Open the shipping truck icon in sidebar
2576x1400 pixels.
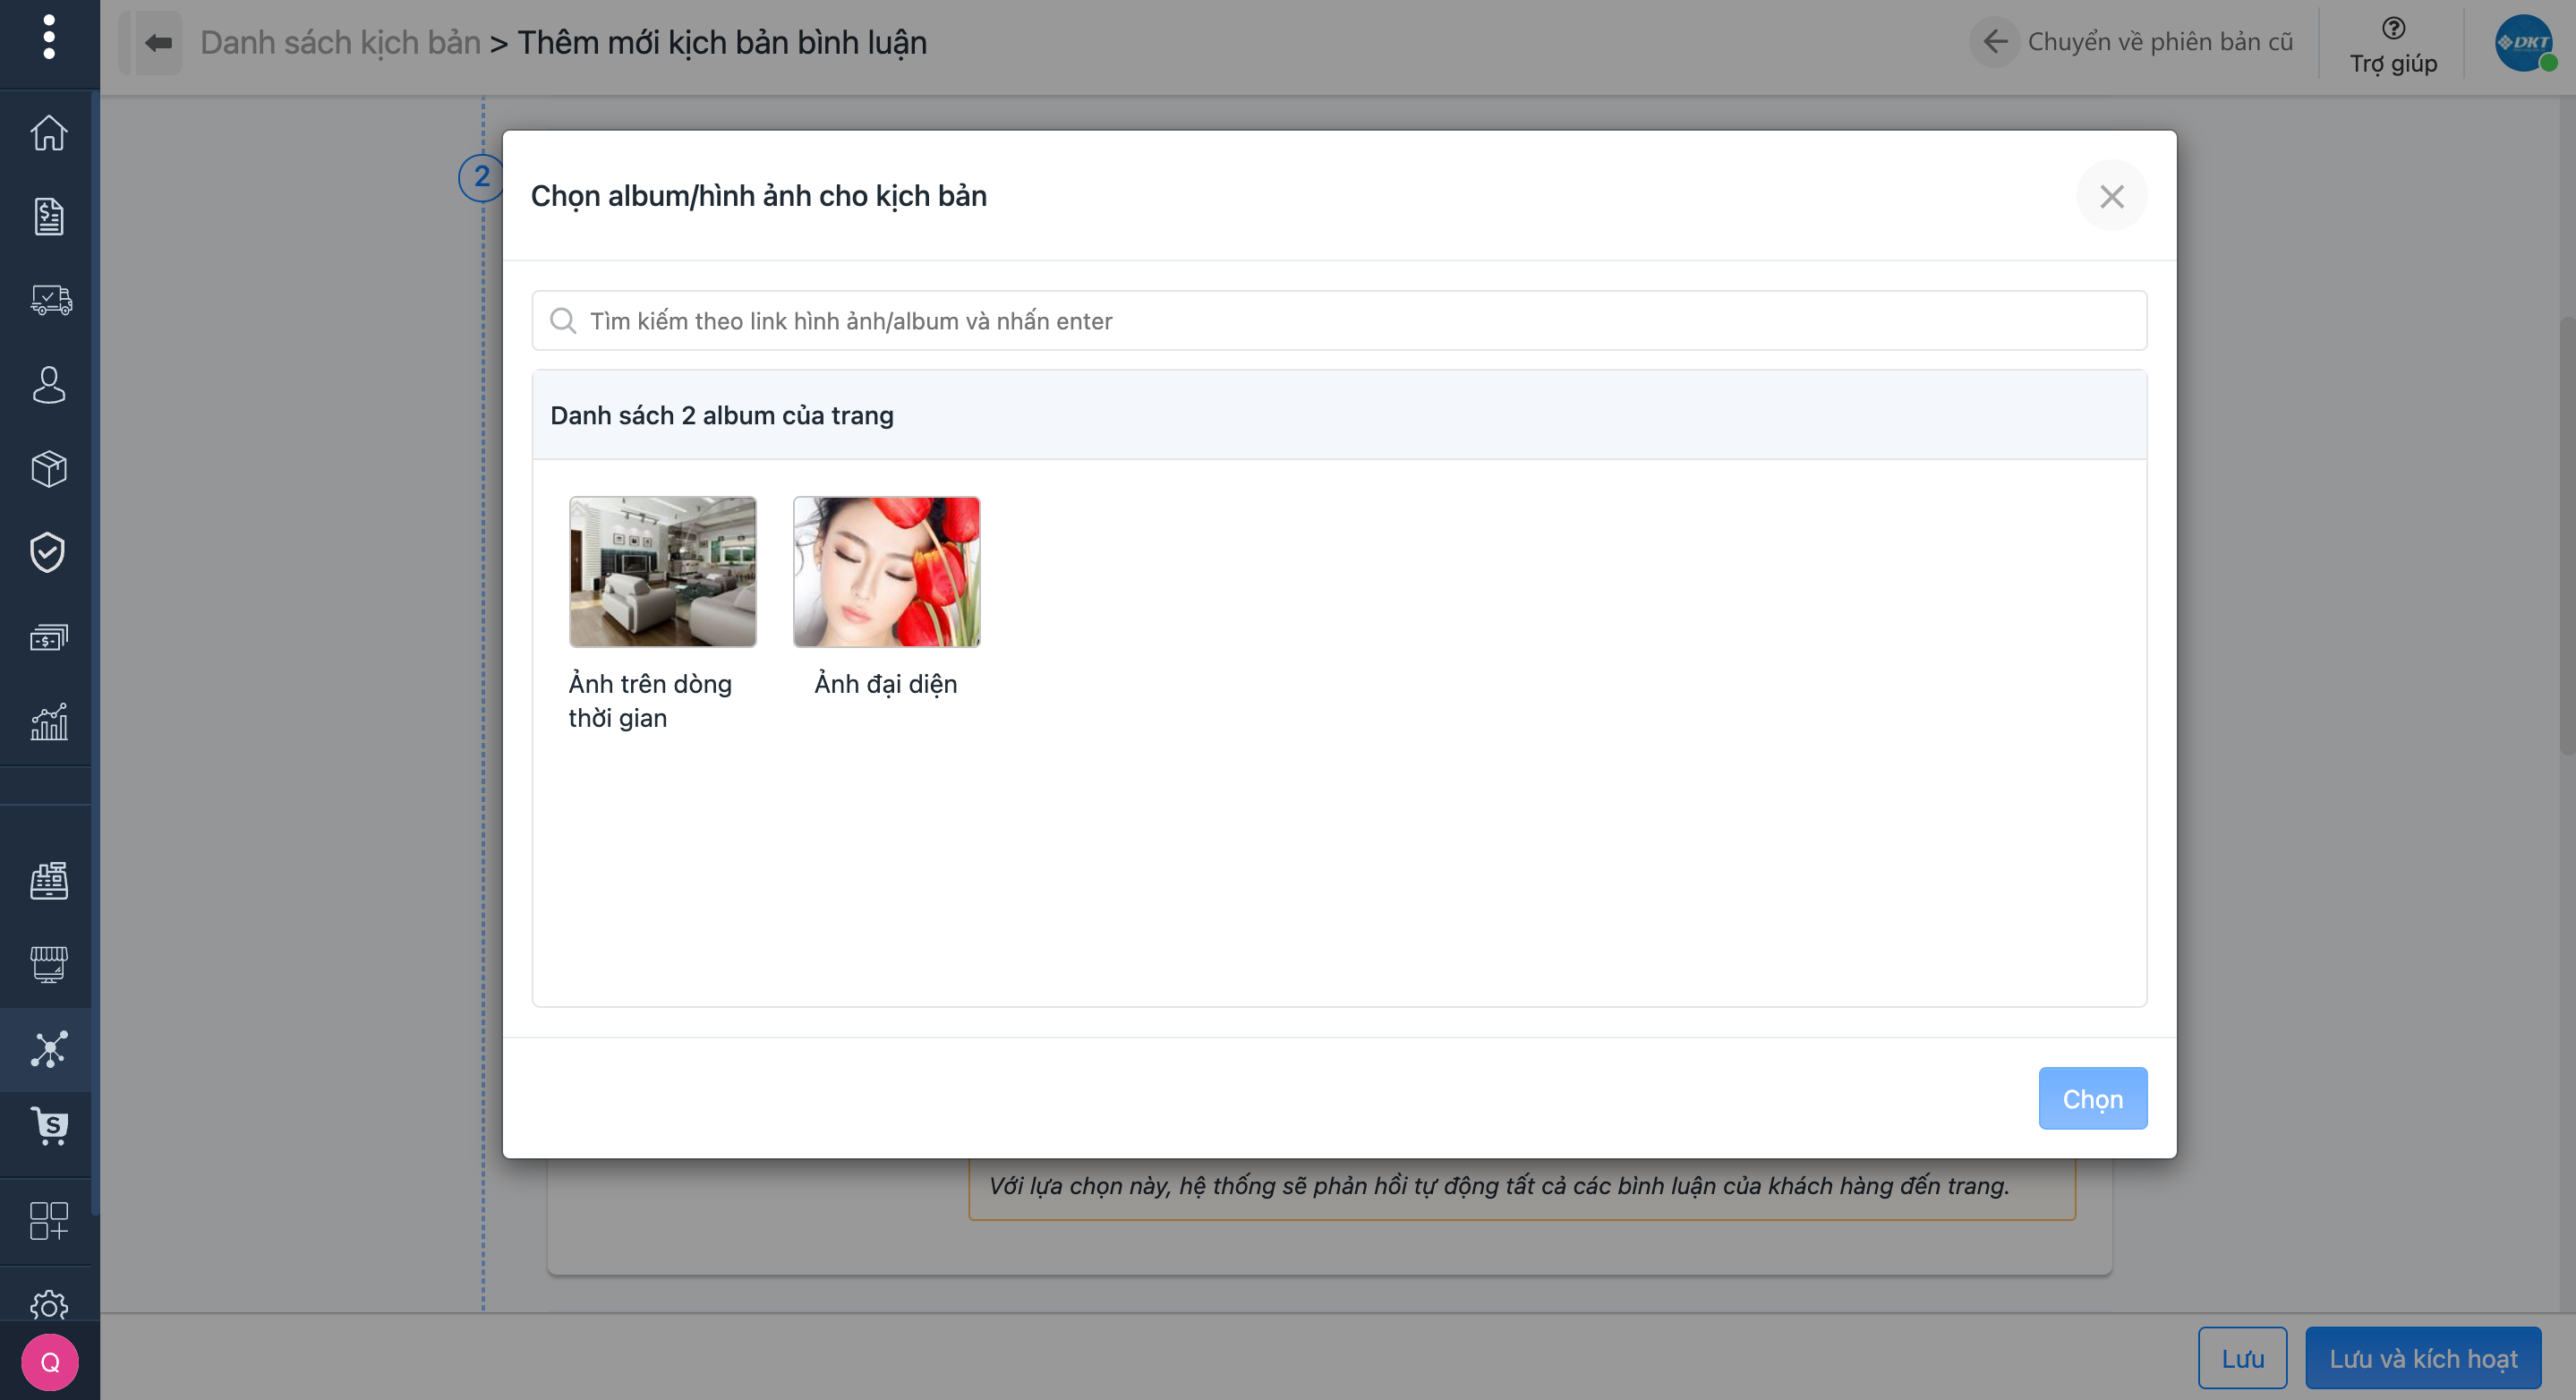coord(50,300)
